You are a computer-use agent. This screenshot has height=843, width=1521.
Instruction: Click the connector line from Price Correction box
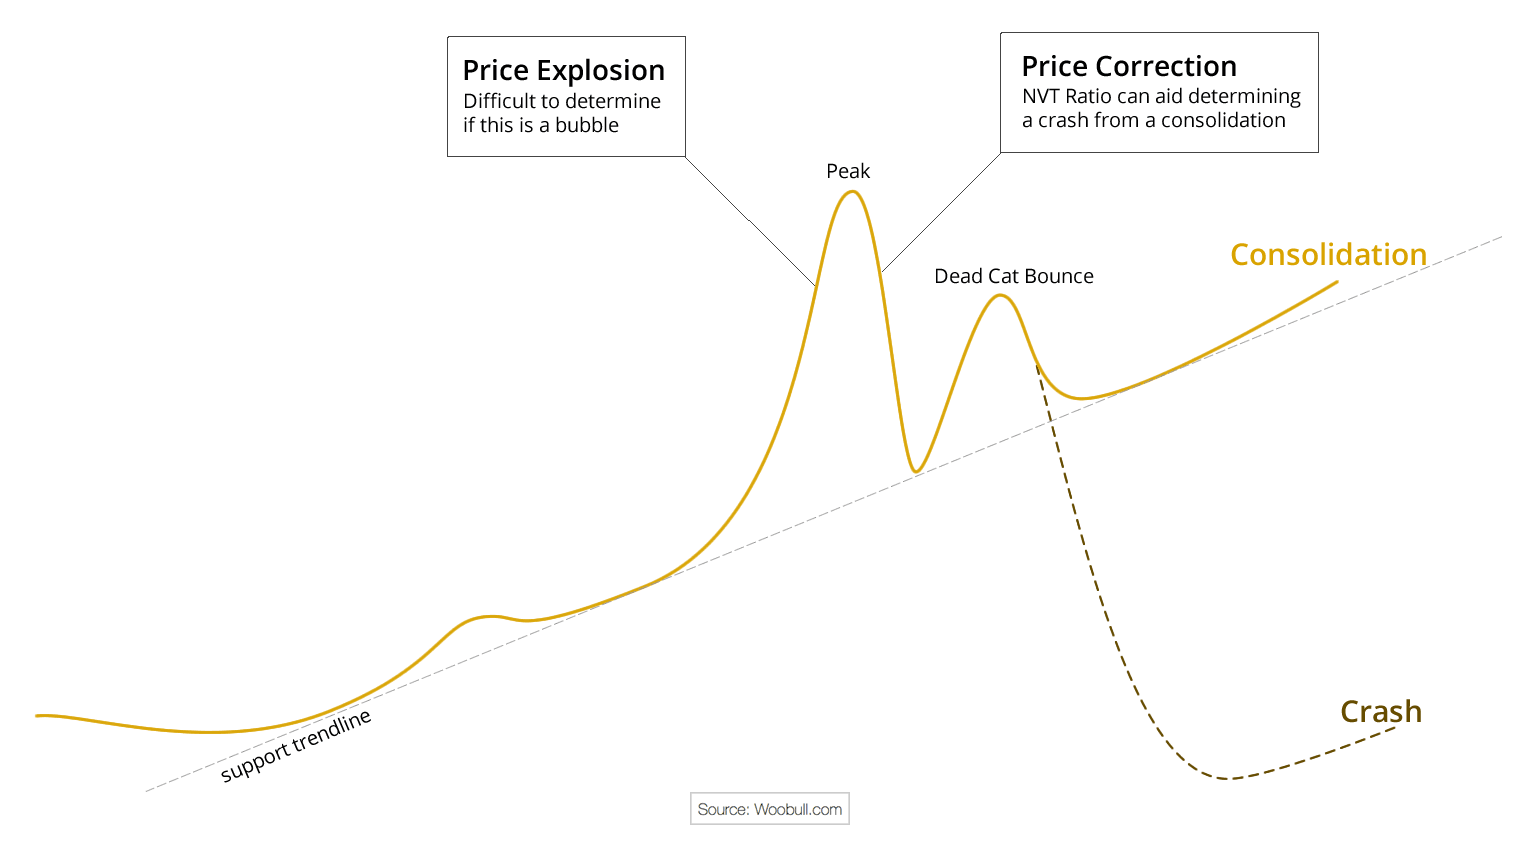pyautogui.click(x=941, y=212)
